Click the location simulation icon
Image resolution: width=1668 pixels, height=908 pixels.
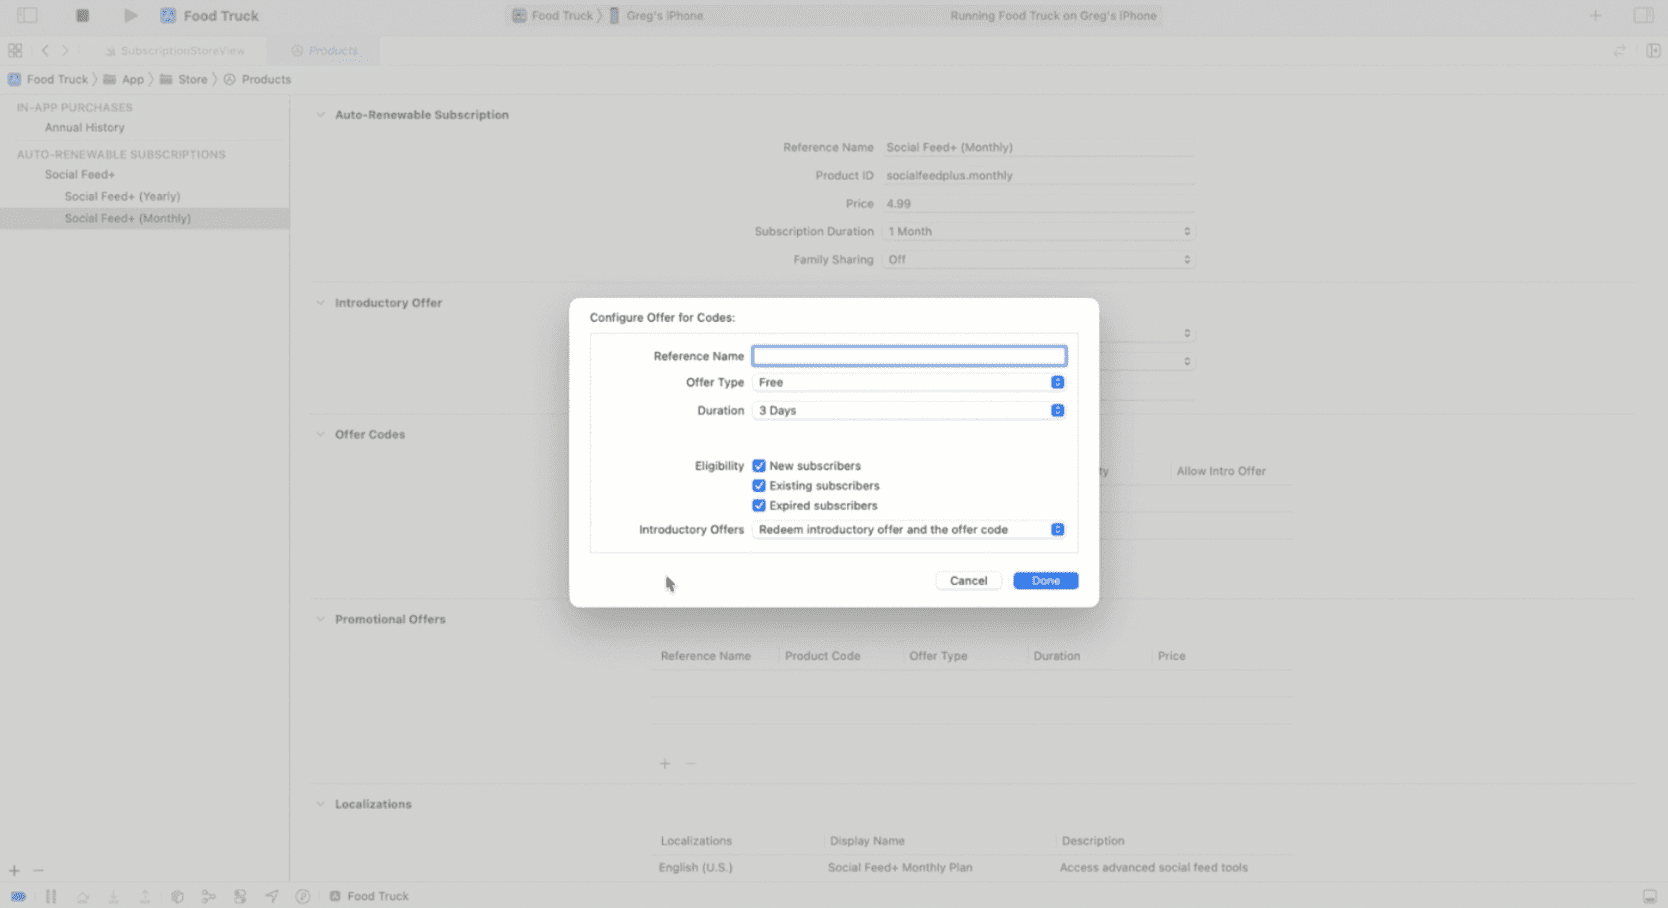271,896
